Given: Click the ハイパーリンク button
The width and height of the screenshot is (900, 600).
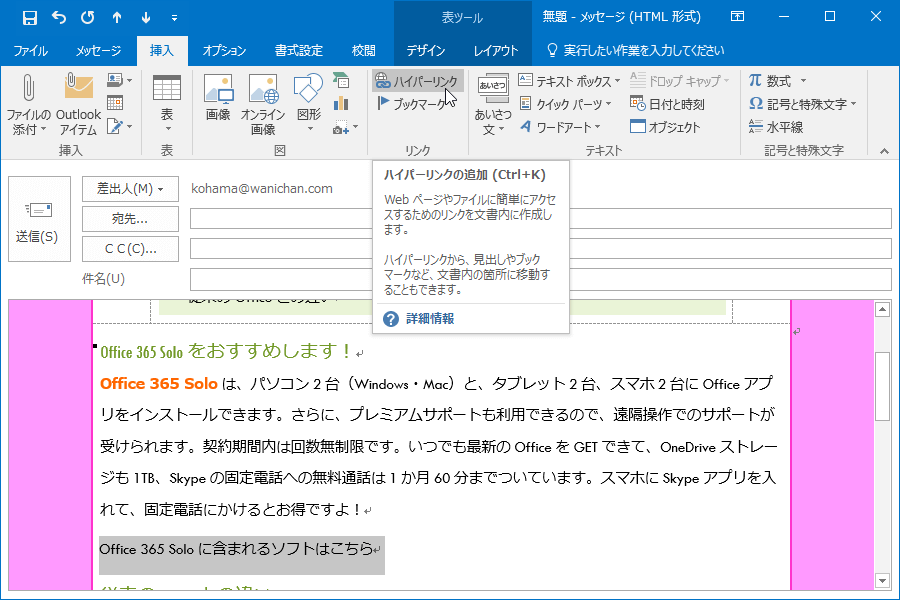Looking at the screenshot, I should [417, 81].
